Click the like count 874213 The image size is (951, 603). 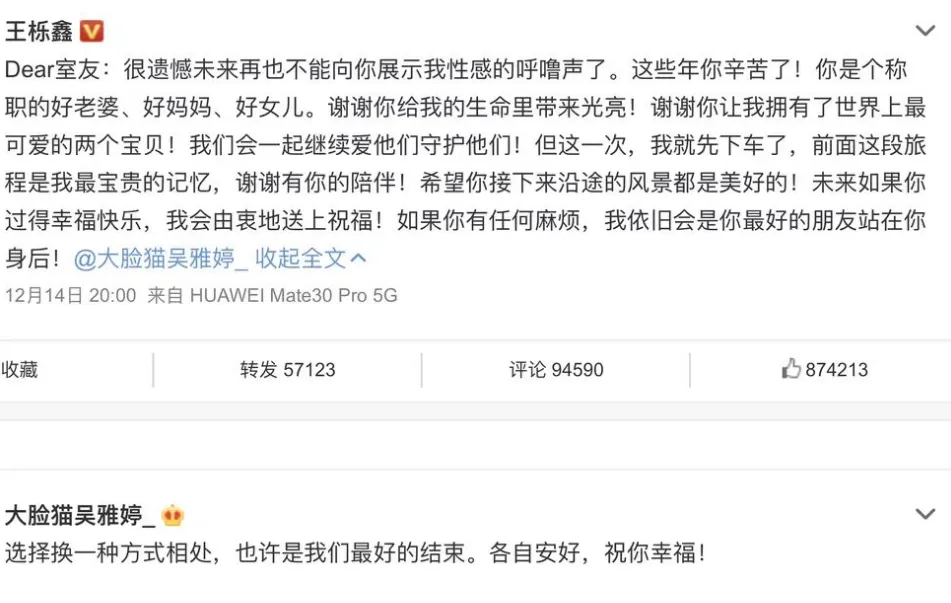tap(836, 369)
